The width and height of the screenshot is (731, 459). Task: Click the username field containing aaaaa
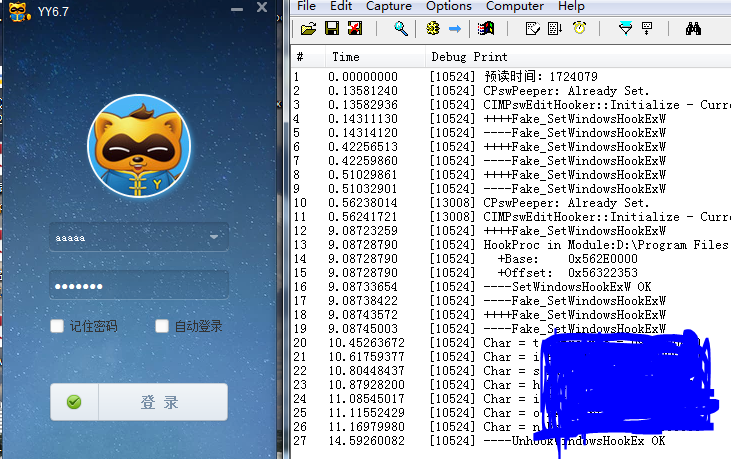click(x=139, y=237)
